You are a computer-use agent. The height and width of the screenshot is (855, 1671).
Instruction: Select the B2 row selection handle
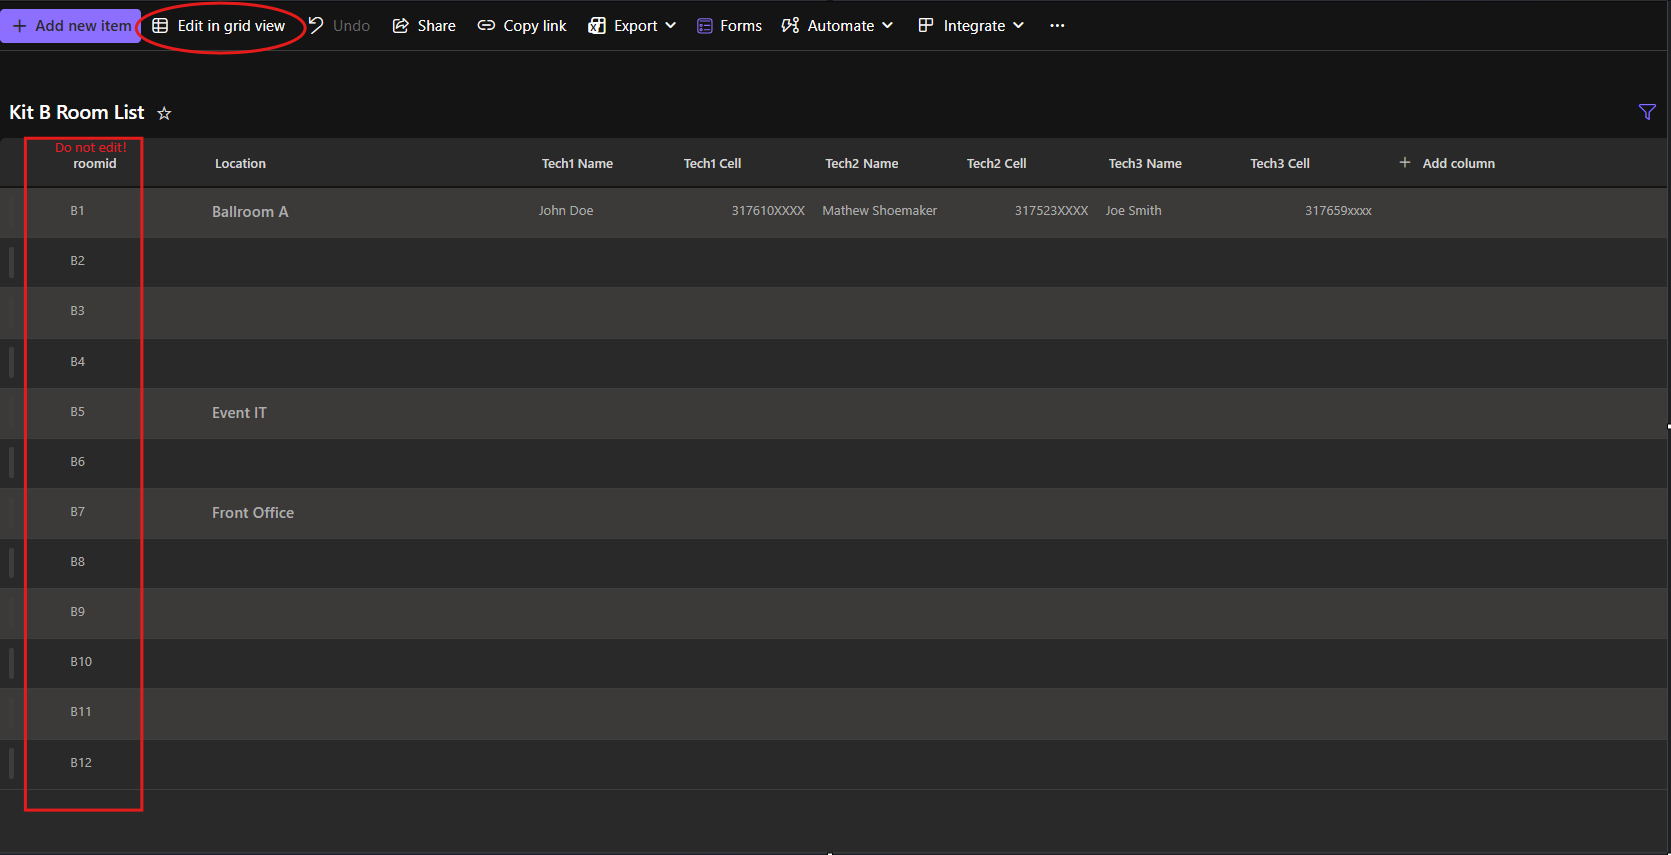pyautogui.click(x=12, y=262)
